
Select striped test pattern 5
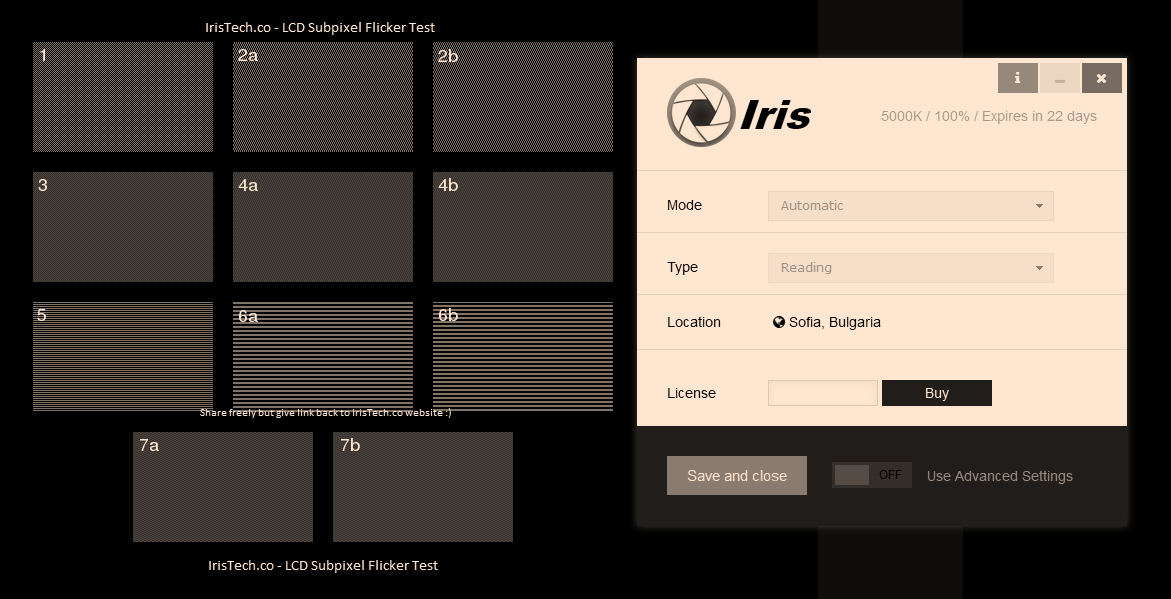122,356
